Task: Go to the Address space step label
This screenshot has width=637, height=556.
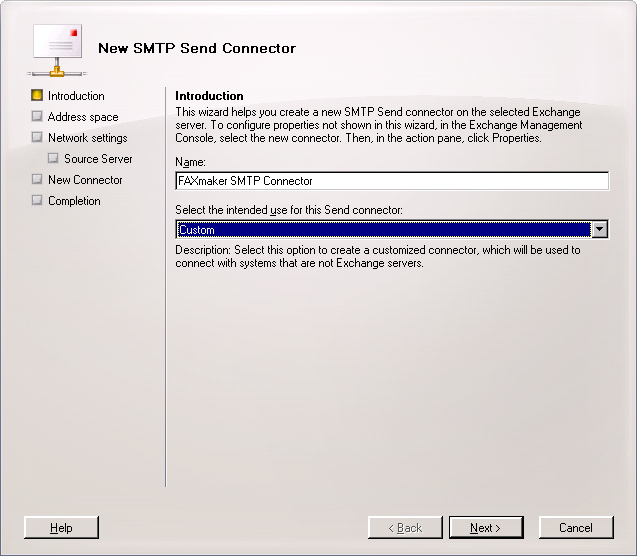Action: [83, 117]
